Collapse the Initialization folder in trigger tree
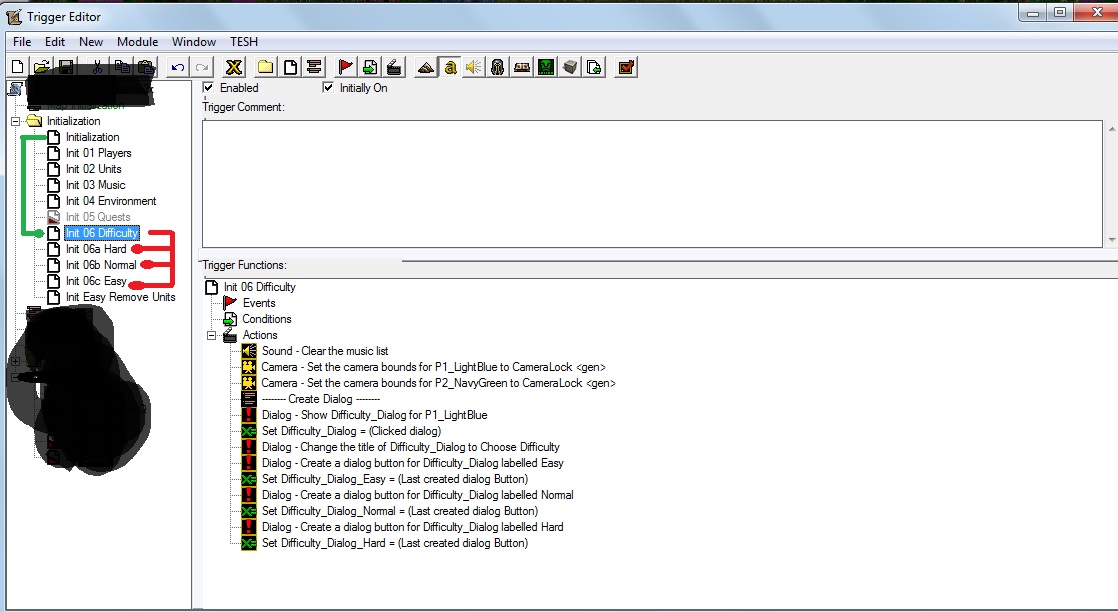This screenshot has height=612, width=1118. point(16,121)
